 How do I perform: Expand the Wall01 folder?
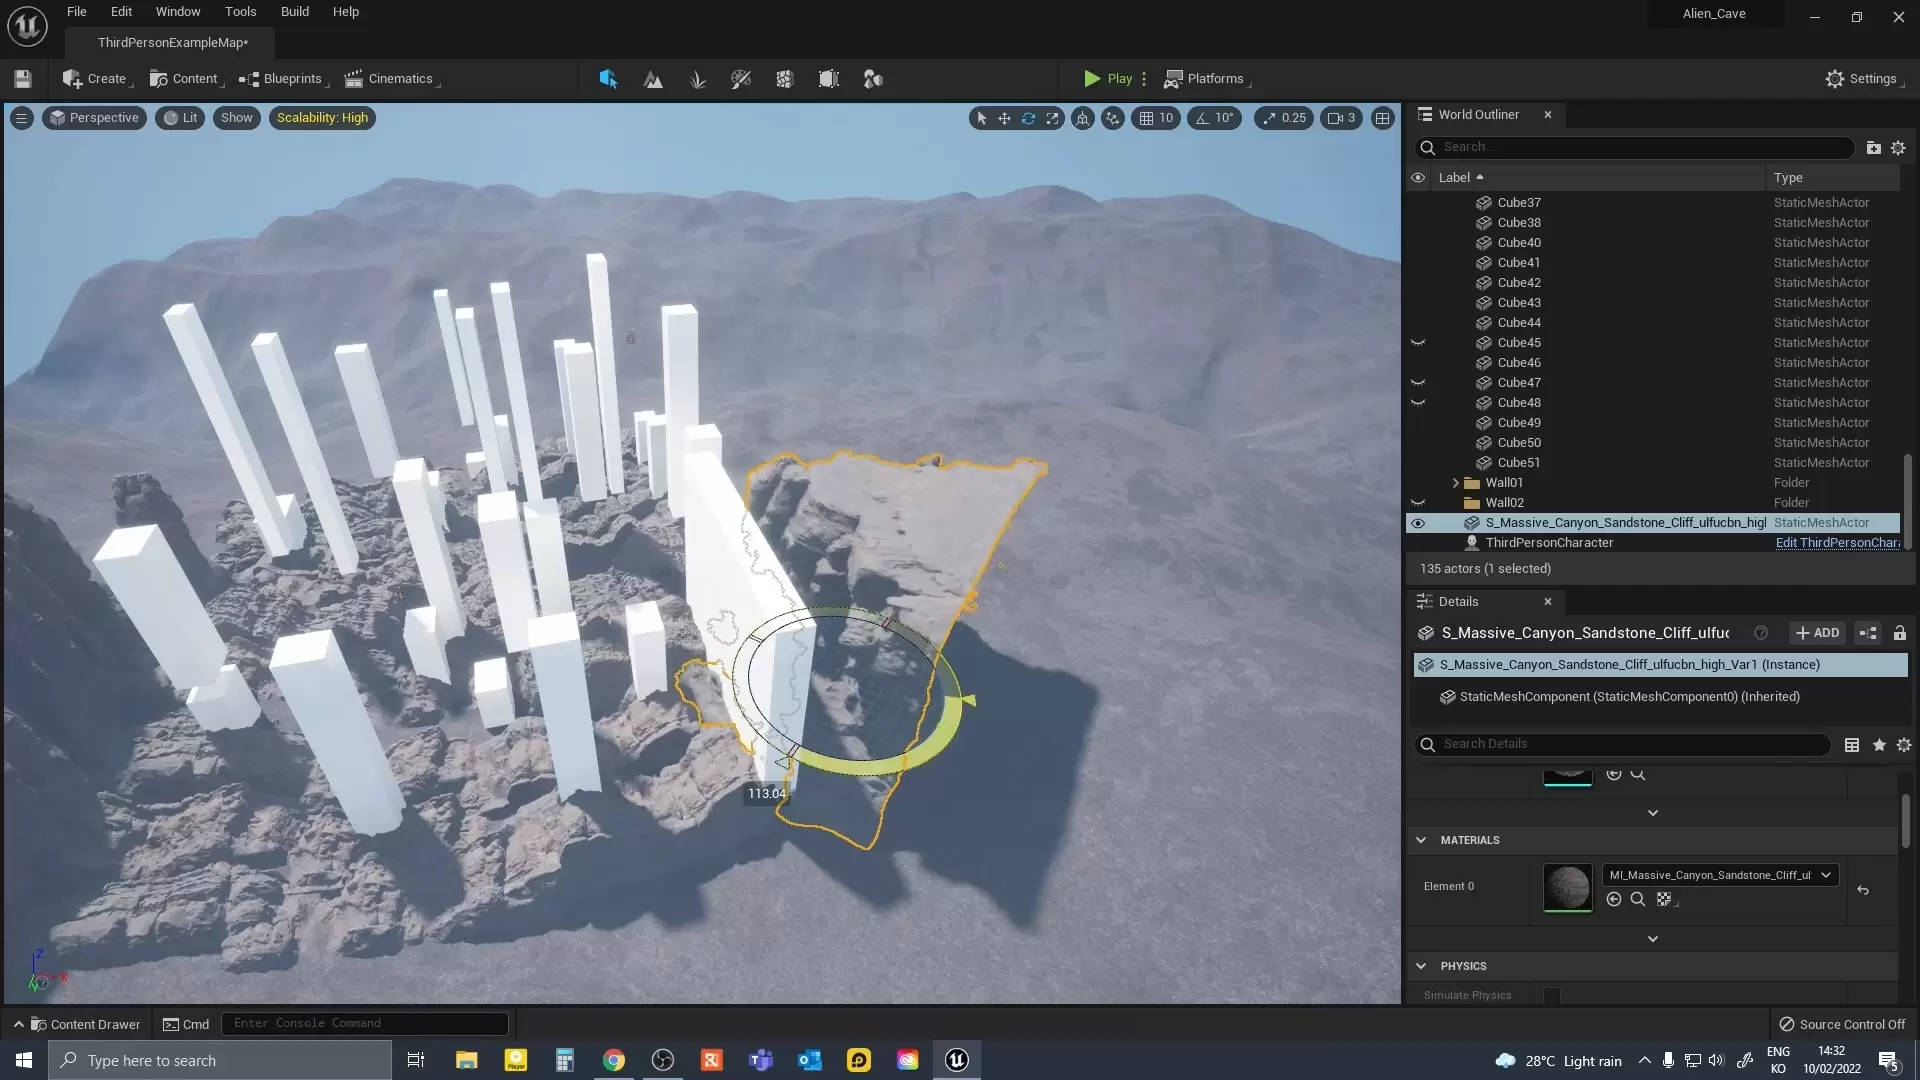[x=1455, y=483]
